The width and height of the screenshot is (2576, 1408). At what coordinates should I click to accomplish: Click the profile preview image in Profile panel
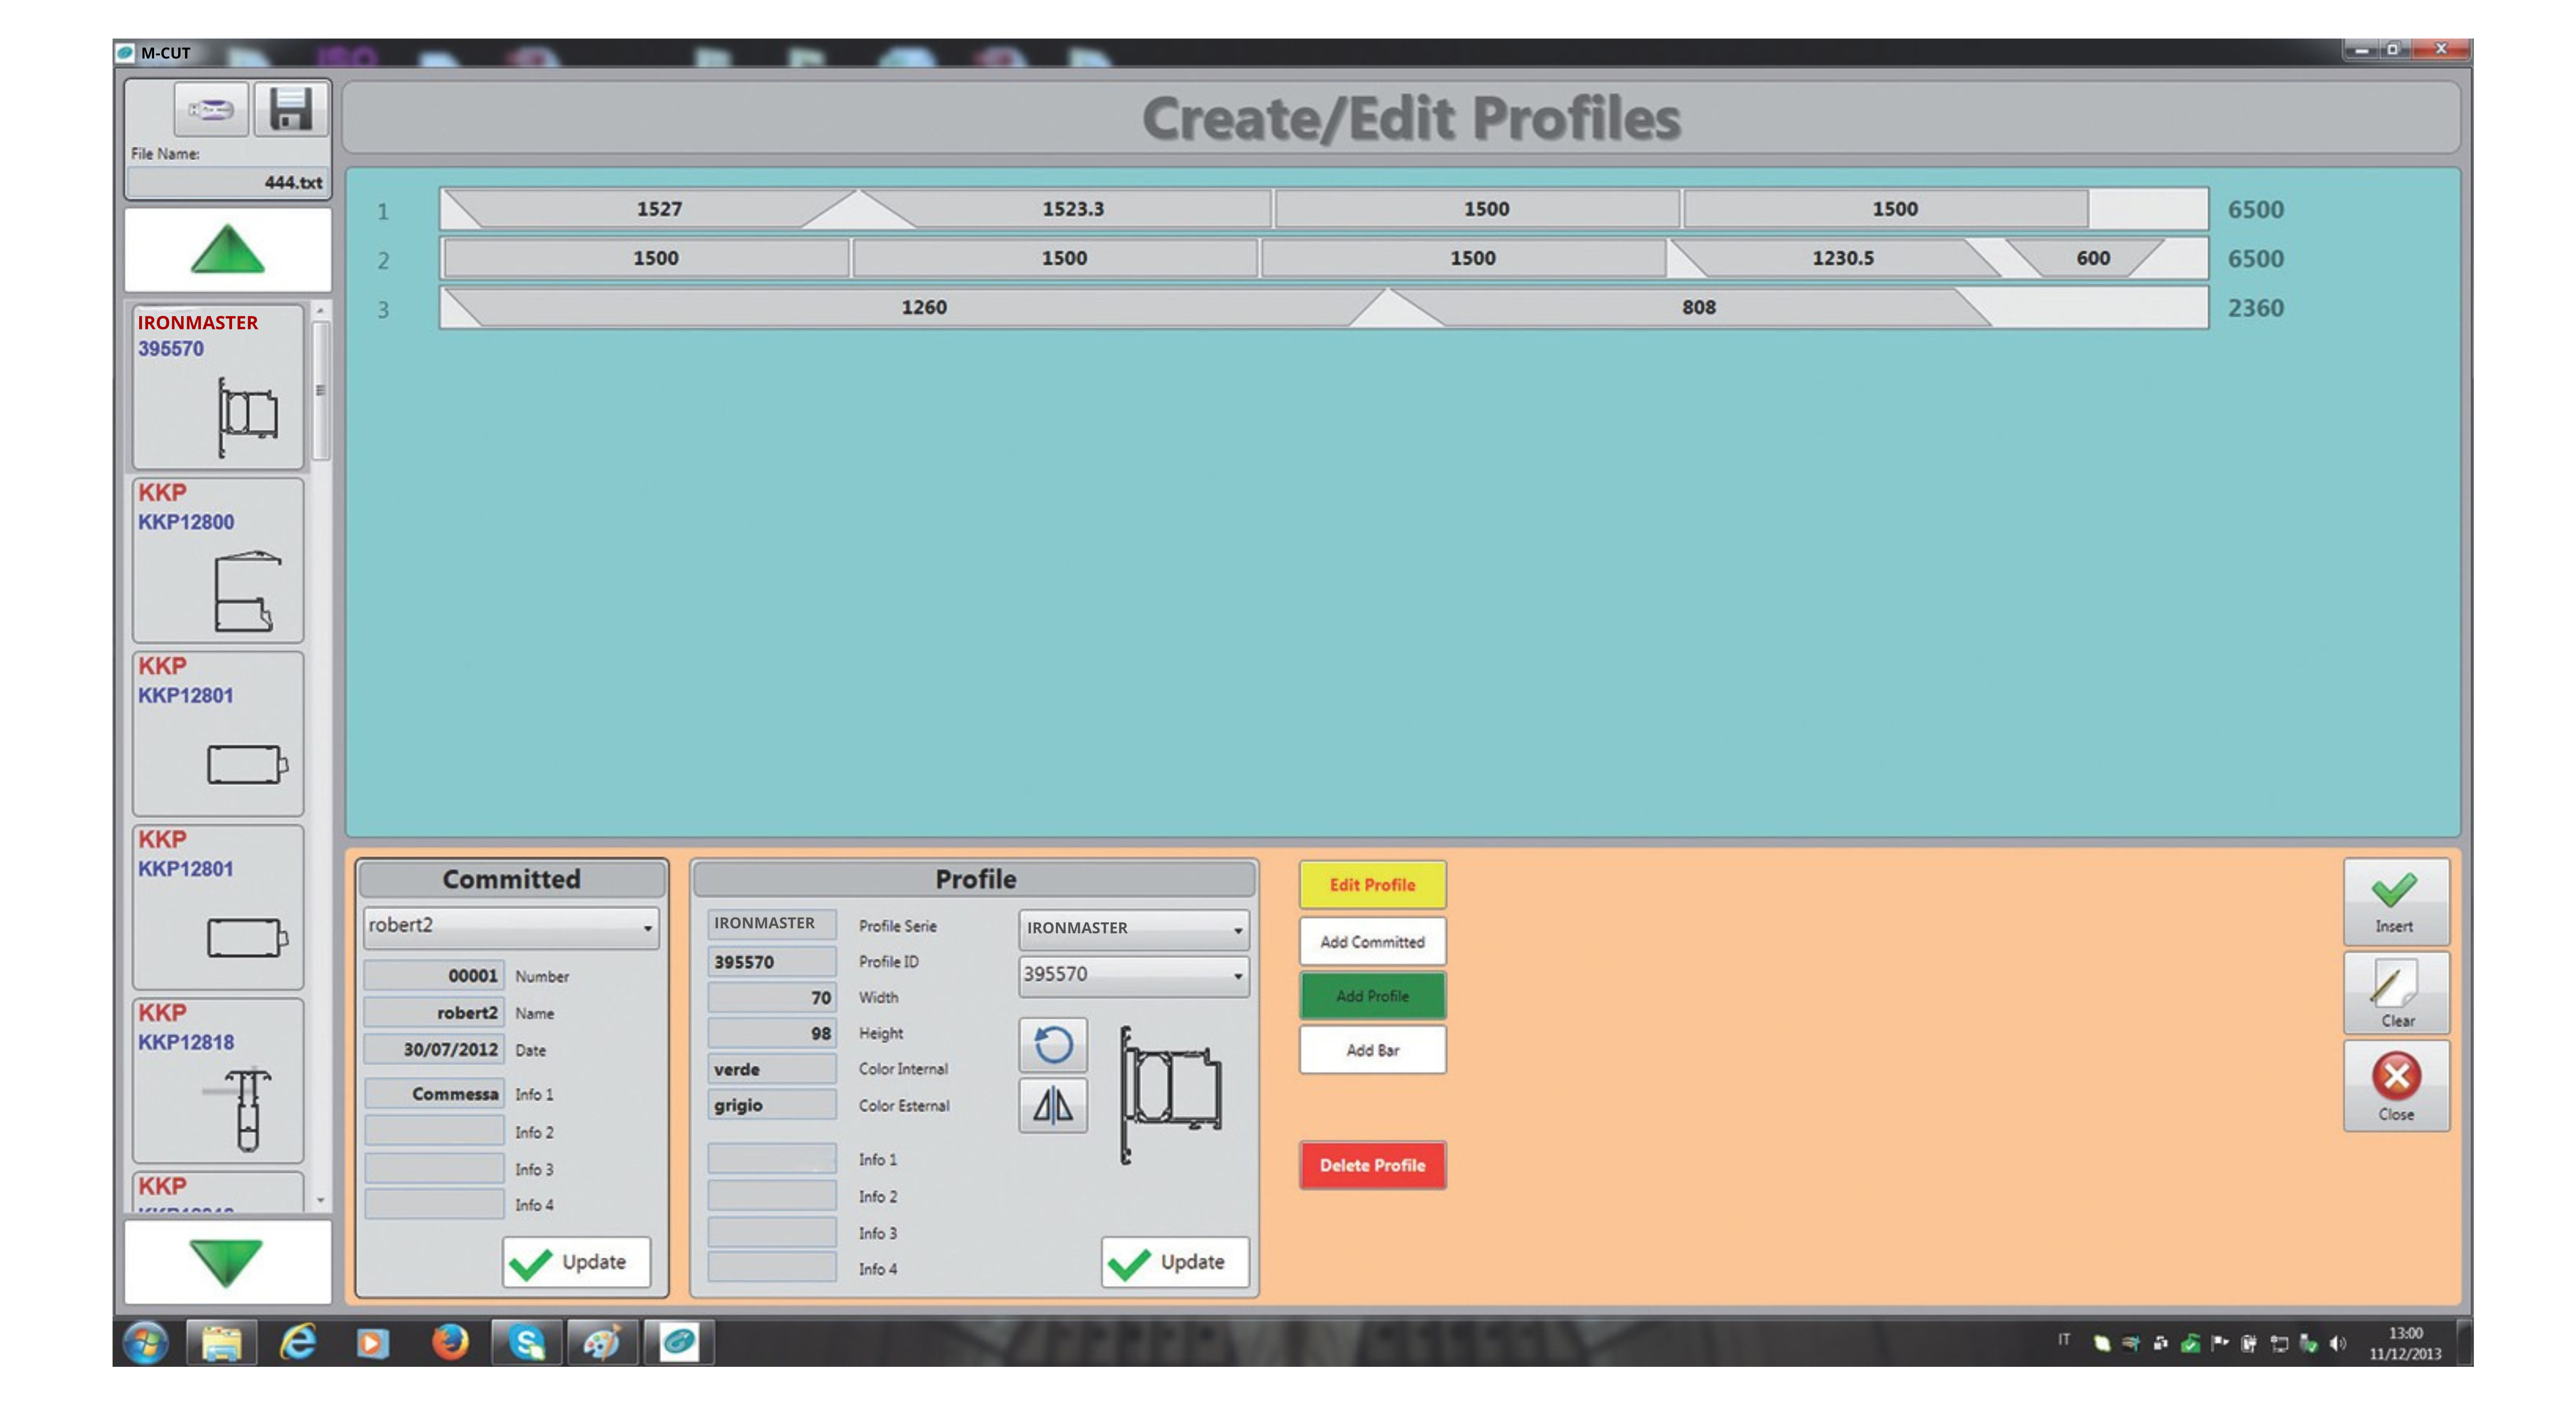coord(1170,1095)
